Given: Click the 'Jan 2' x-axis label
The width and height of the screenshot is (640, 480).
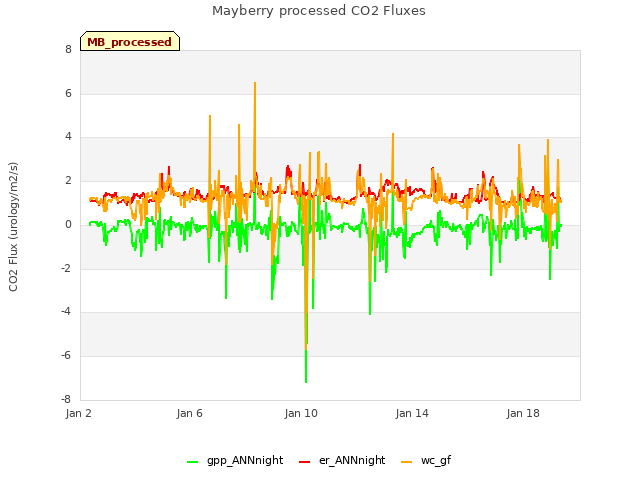Looking at the screenshot, I should [78, 413].
